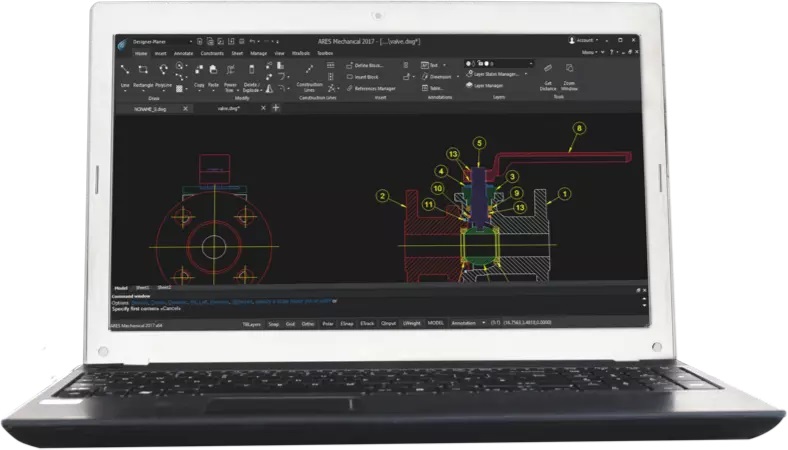This screenshot has height=450, width=788.
Task: Toggle LWeight in the status bar
Action: (412, 323)
